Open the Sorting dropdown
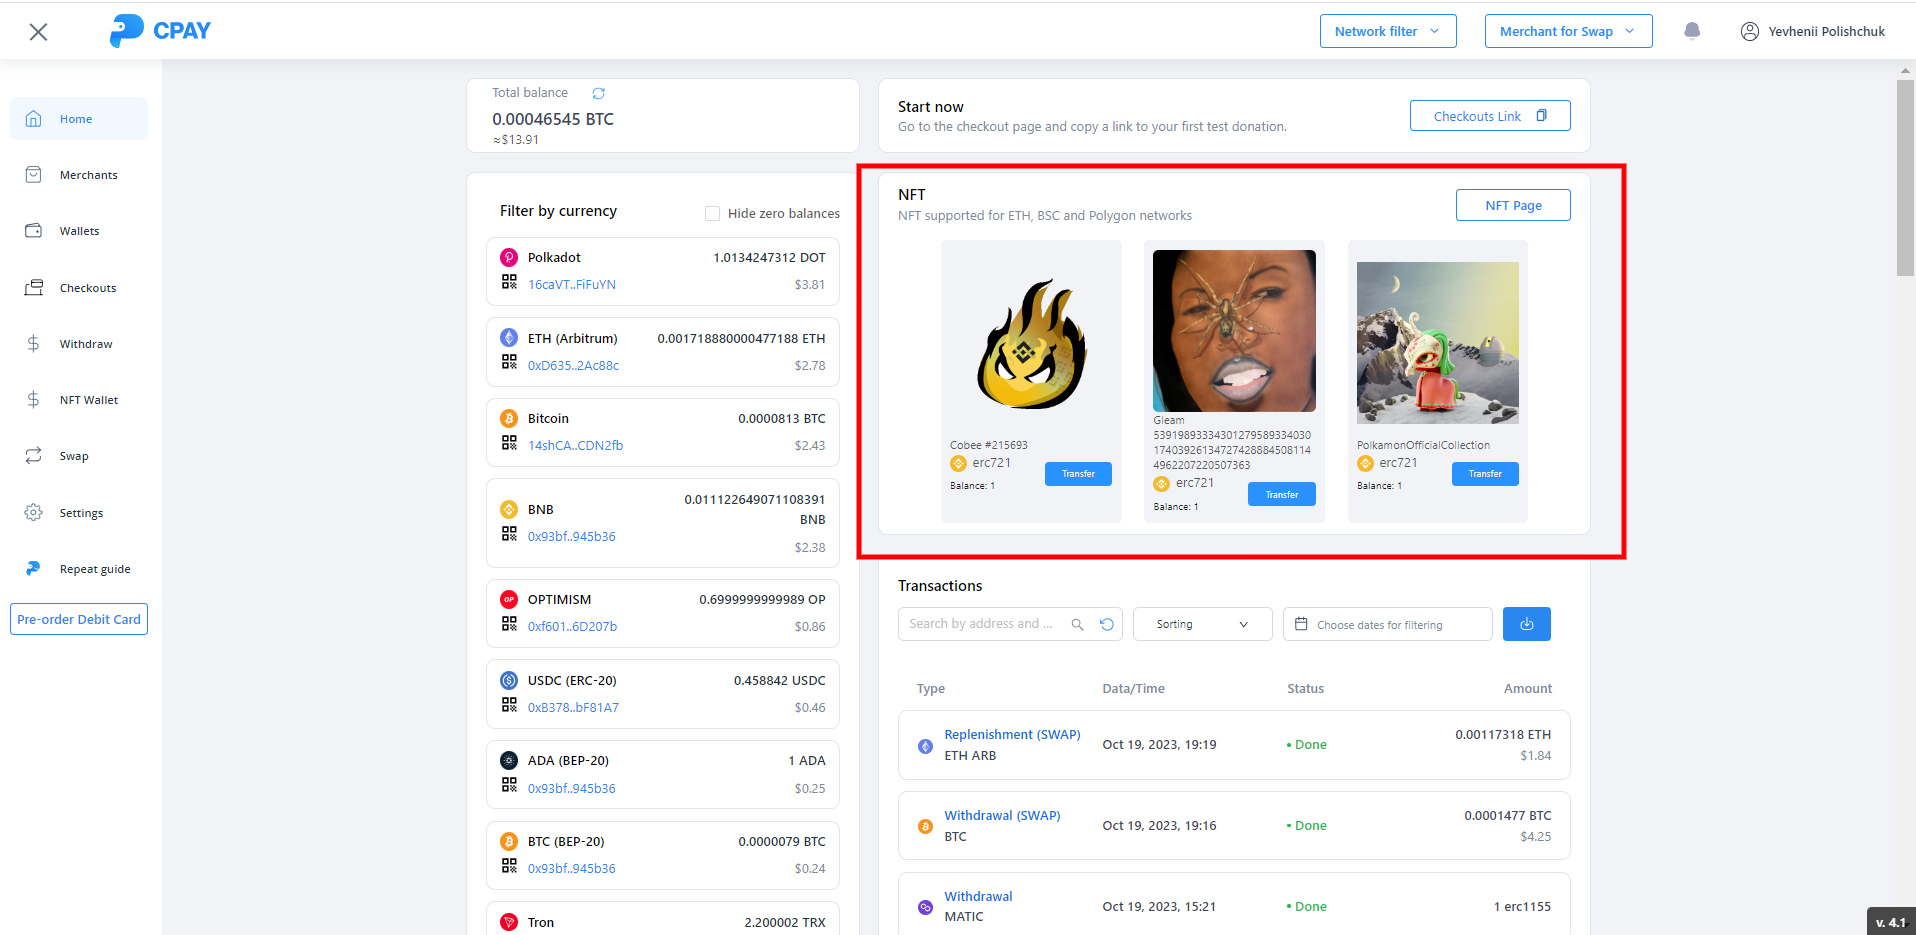 click(1201, 624)
